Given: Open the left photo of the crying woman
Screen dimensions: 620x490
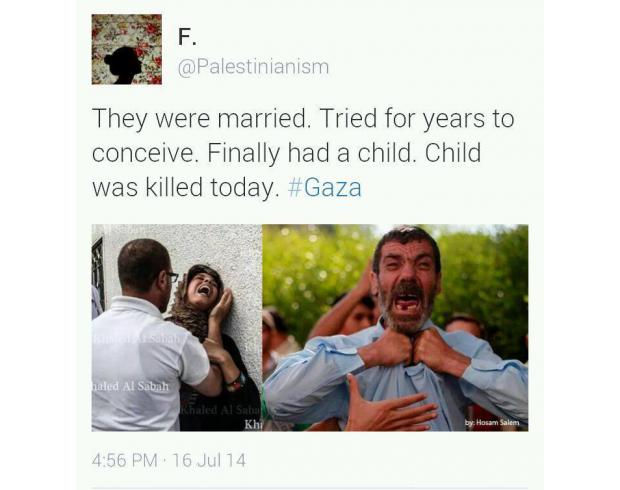Looking at the screenshot, I should (177, 327).
